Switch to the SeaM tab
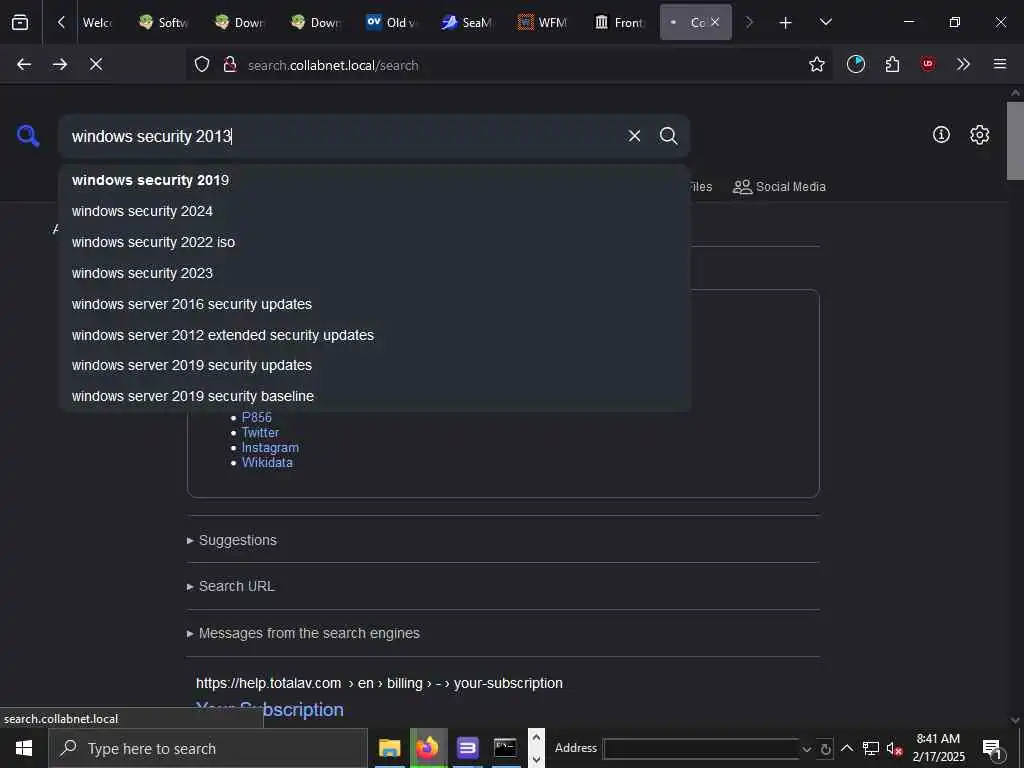 467,22
